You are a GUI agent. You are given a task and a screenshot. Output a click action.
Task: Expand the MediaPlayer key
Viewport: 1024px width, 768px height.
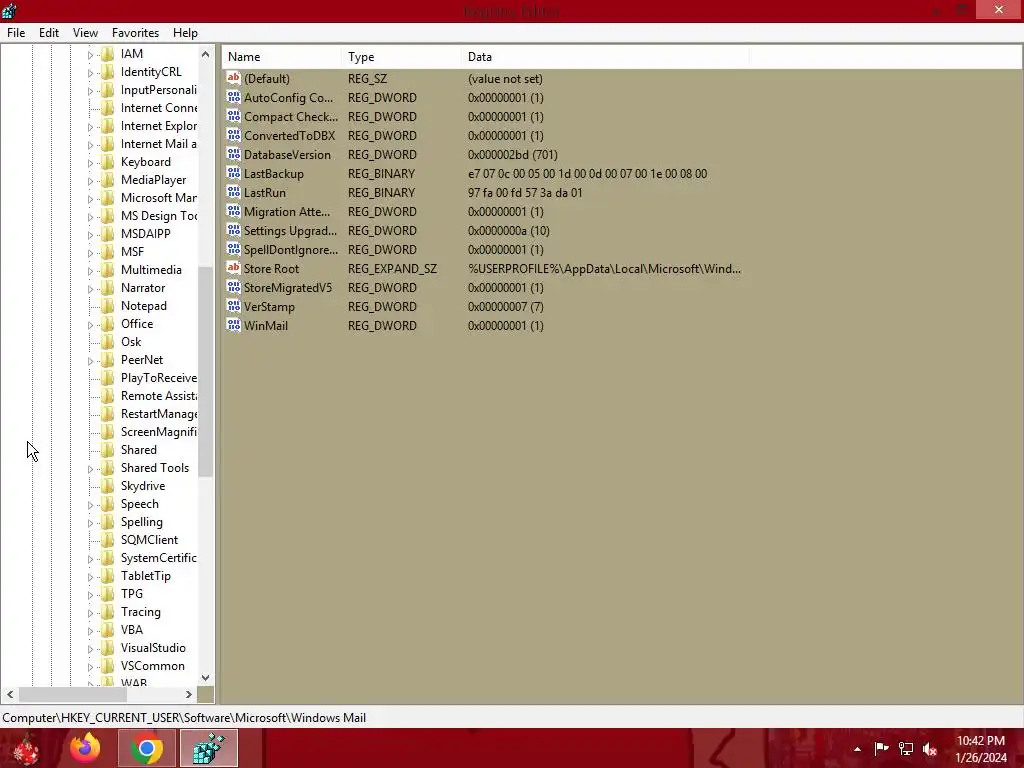tap(90, 181)
